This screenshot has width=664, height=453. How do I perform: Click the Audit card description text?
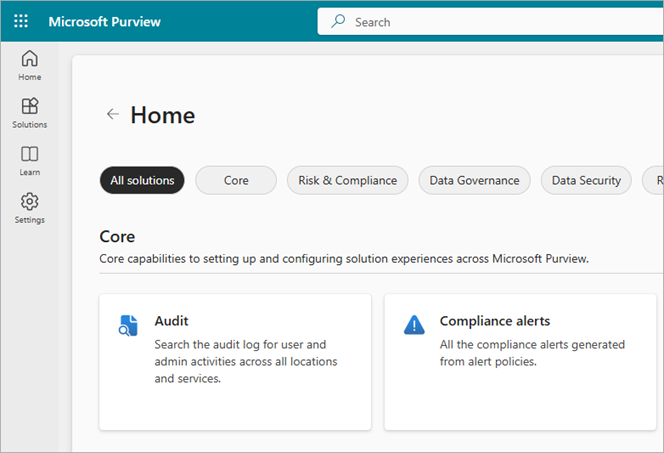click(x=245, y=361)
